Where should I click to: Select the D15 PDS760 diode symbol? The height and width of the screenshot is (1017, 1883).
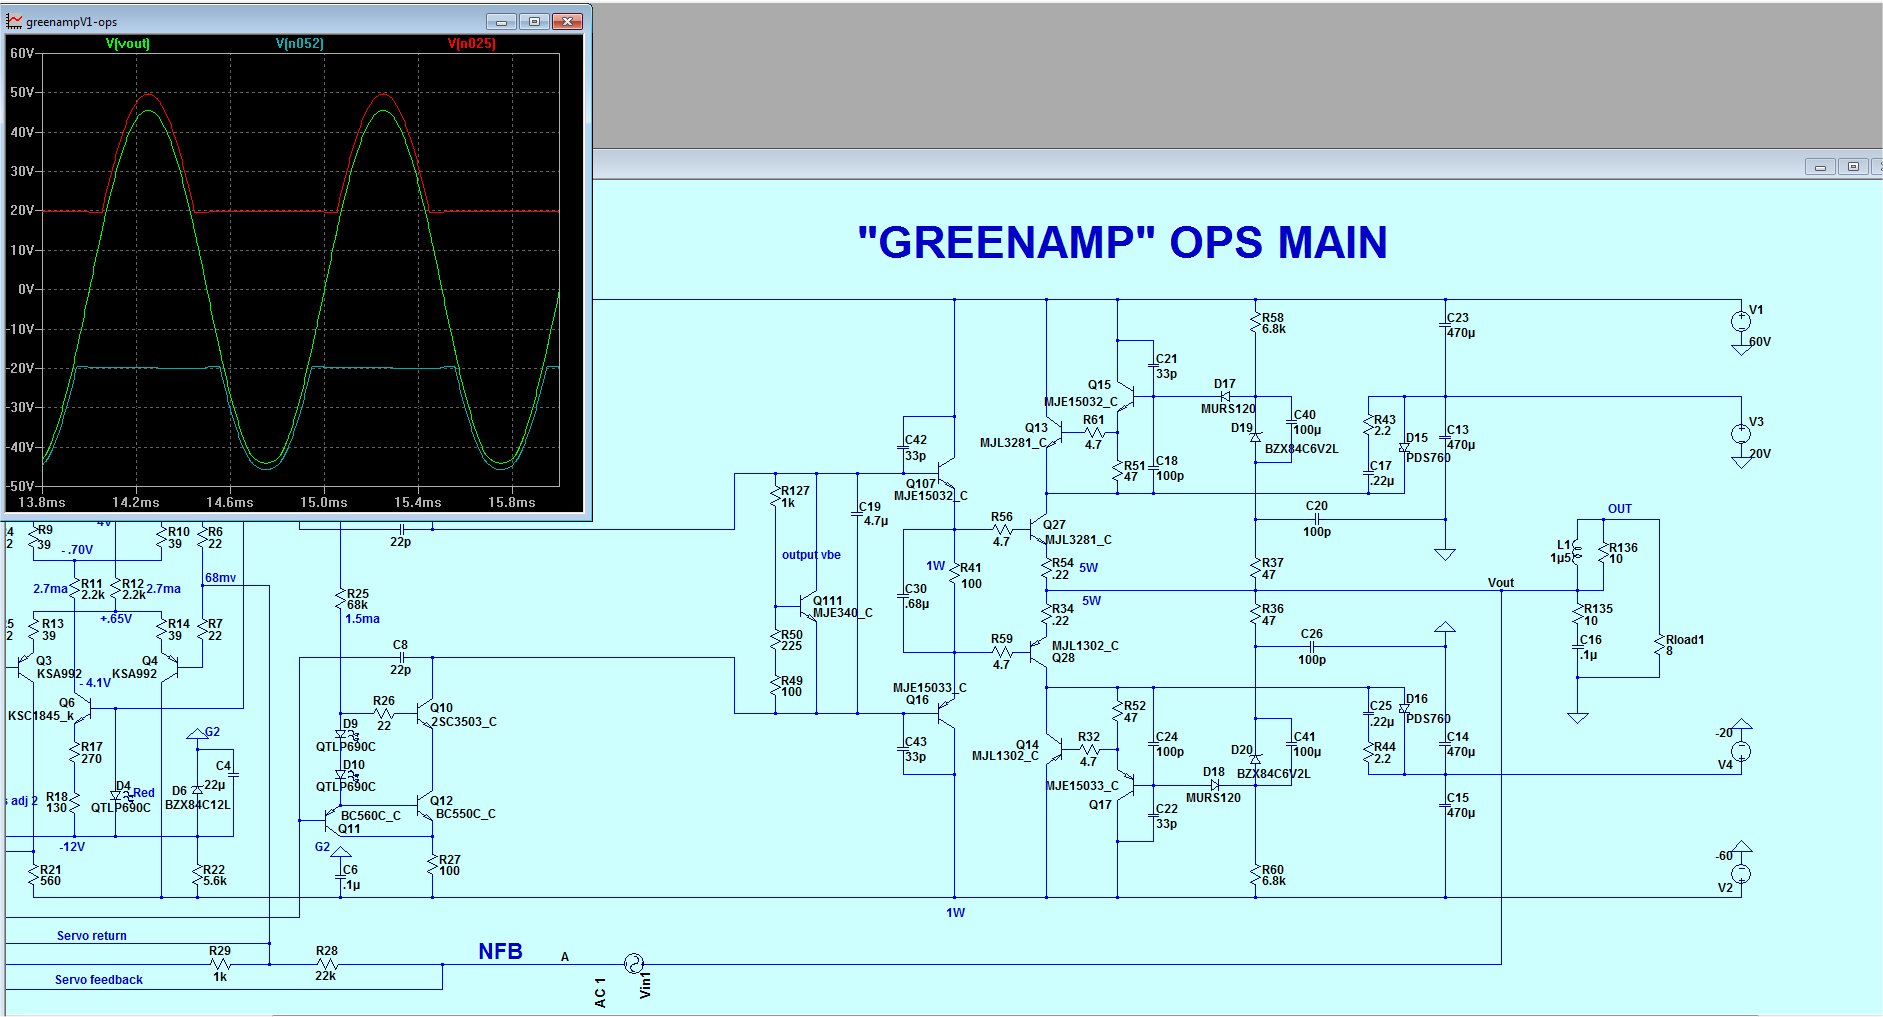pyautogui.click(x=1404, y=447)
